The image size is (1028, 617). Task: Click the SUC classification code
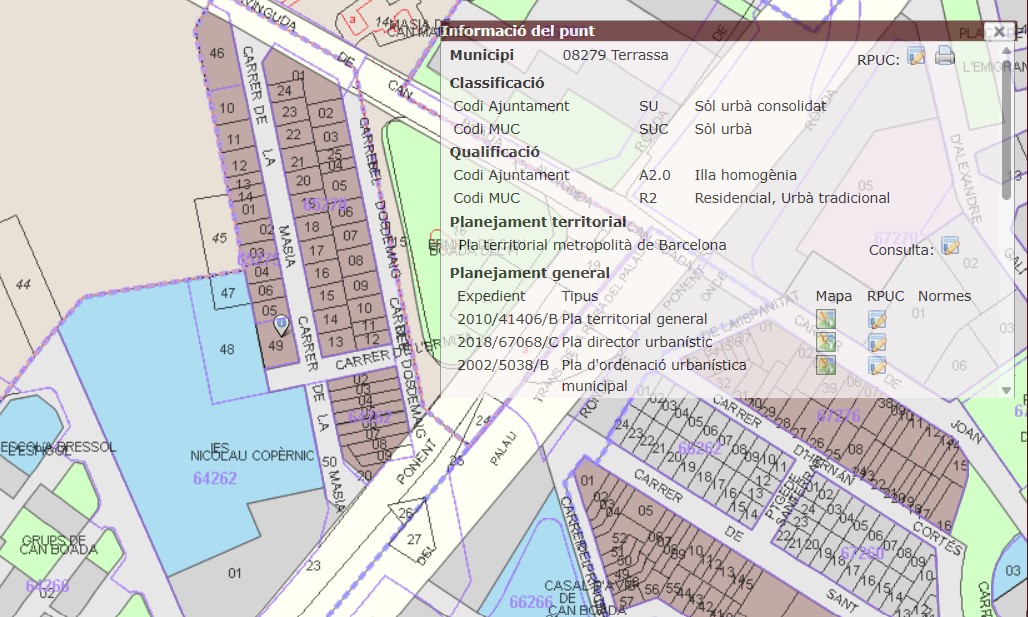654,129
